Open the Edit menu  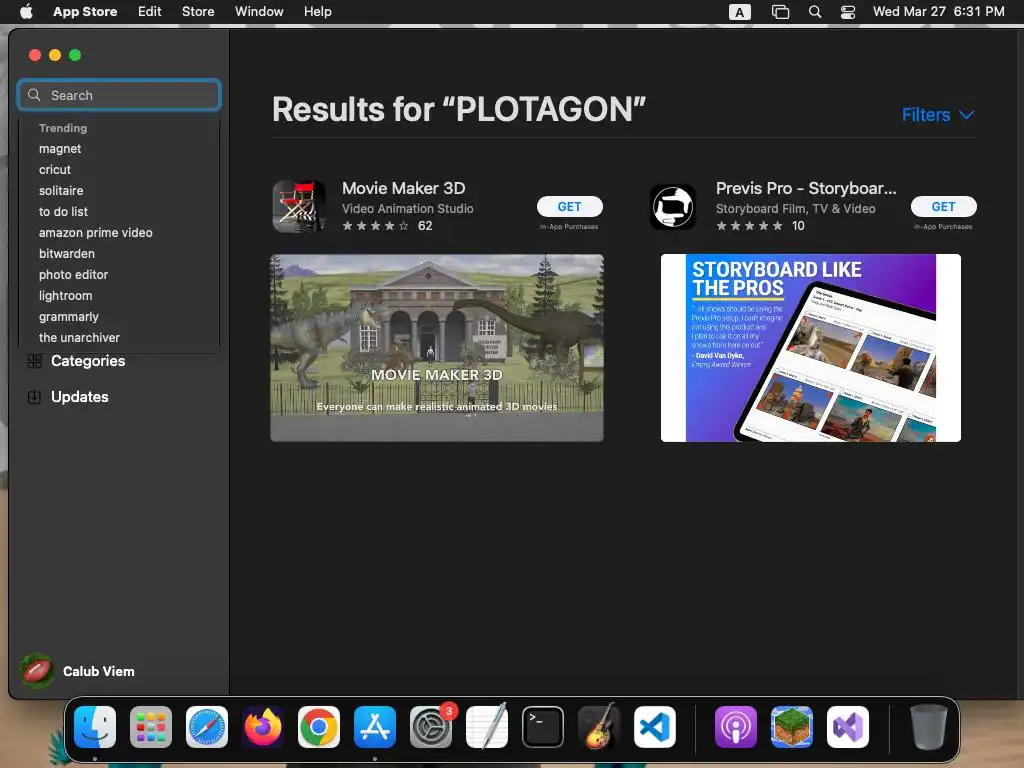150,11
